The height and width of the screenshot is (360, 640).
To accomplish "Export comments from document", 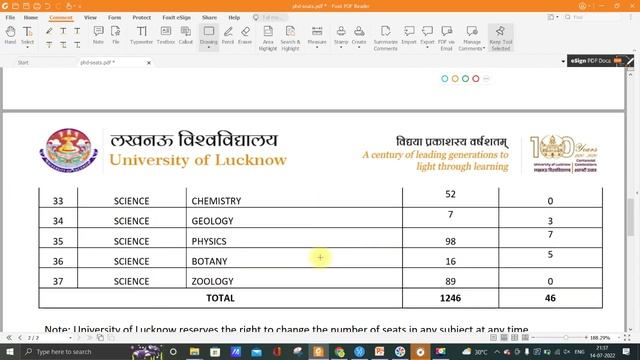I will (427, 35).
